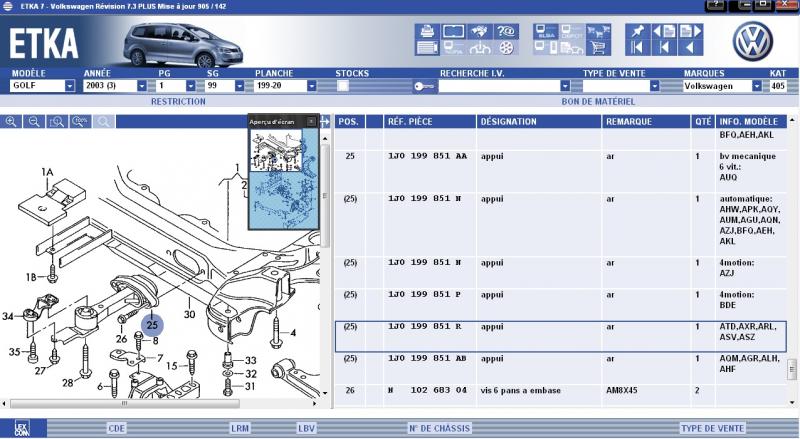The width and height of the screenshot is (800, 439).
Task: Expand the RECHERCHE I.V. dropdown arrow
Action: (565, 86)
